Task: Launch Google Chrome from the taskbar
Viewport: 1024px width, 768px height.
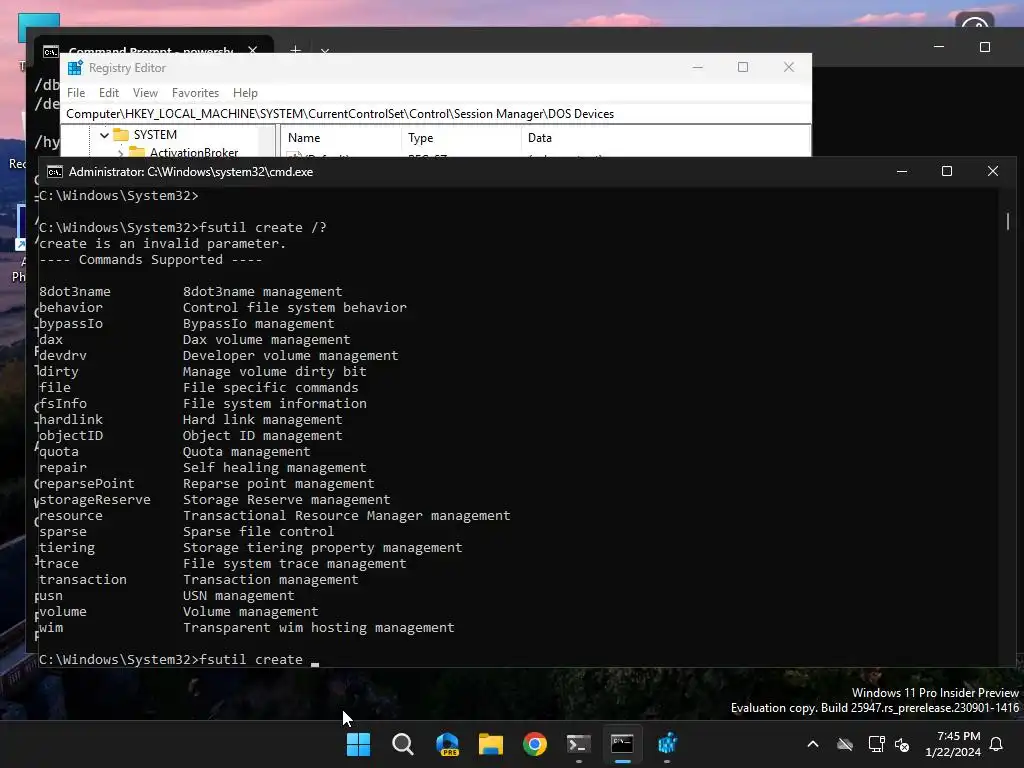Action: click(x=535, y=744)
